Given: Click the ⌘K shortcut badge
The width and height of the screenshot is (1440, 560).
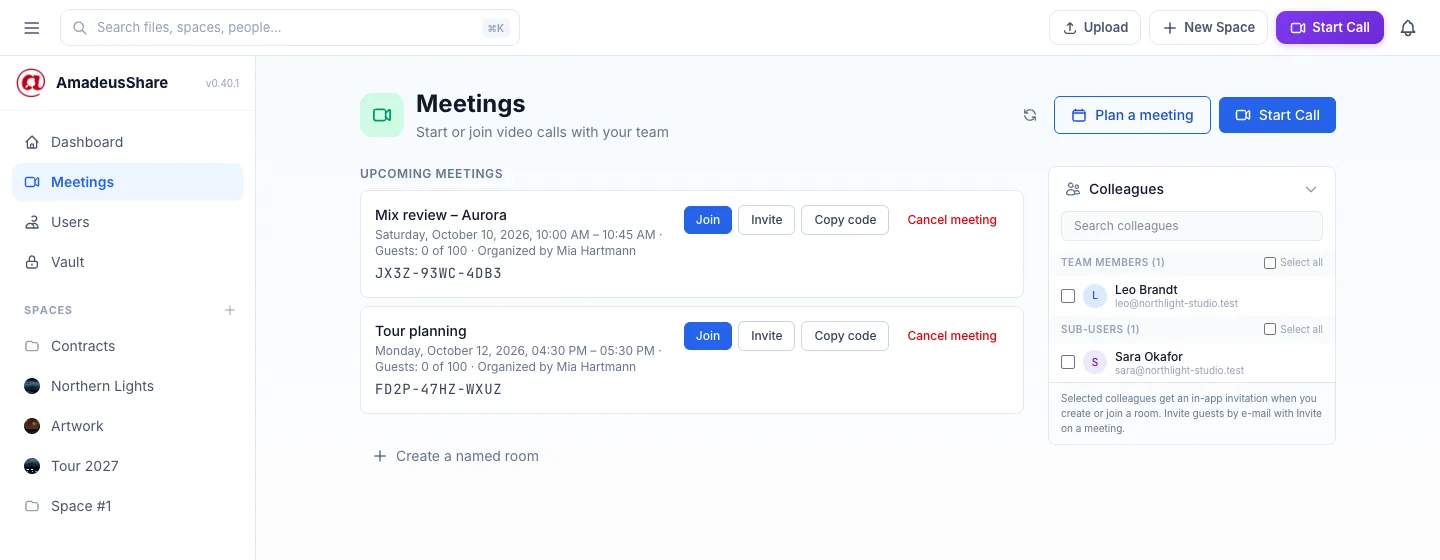Looking at the screenshot, I should (495, 28).
